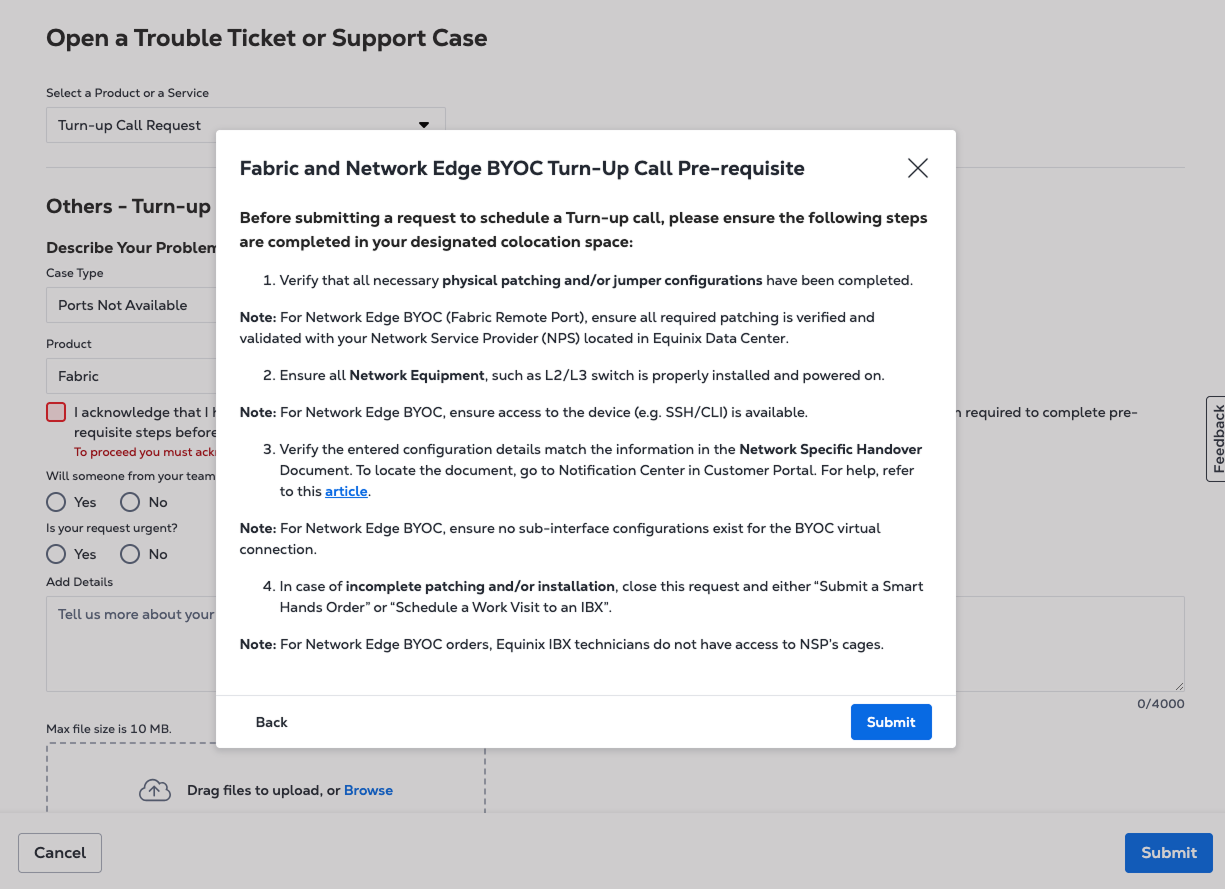Select Yes for team member question
This screenshot has width=1225, height=889.
coord(57,502)
